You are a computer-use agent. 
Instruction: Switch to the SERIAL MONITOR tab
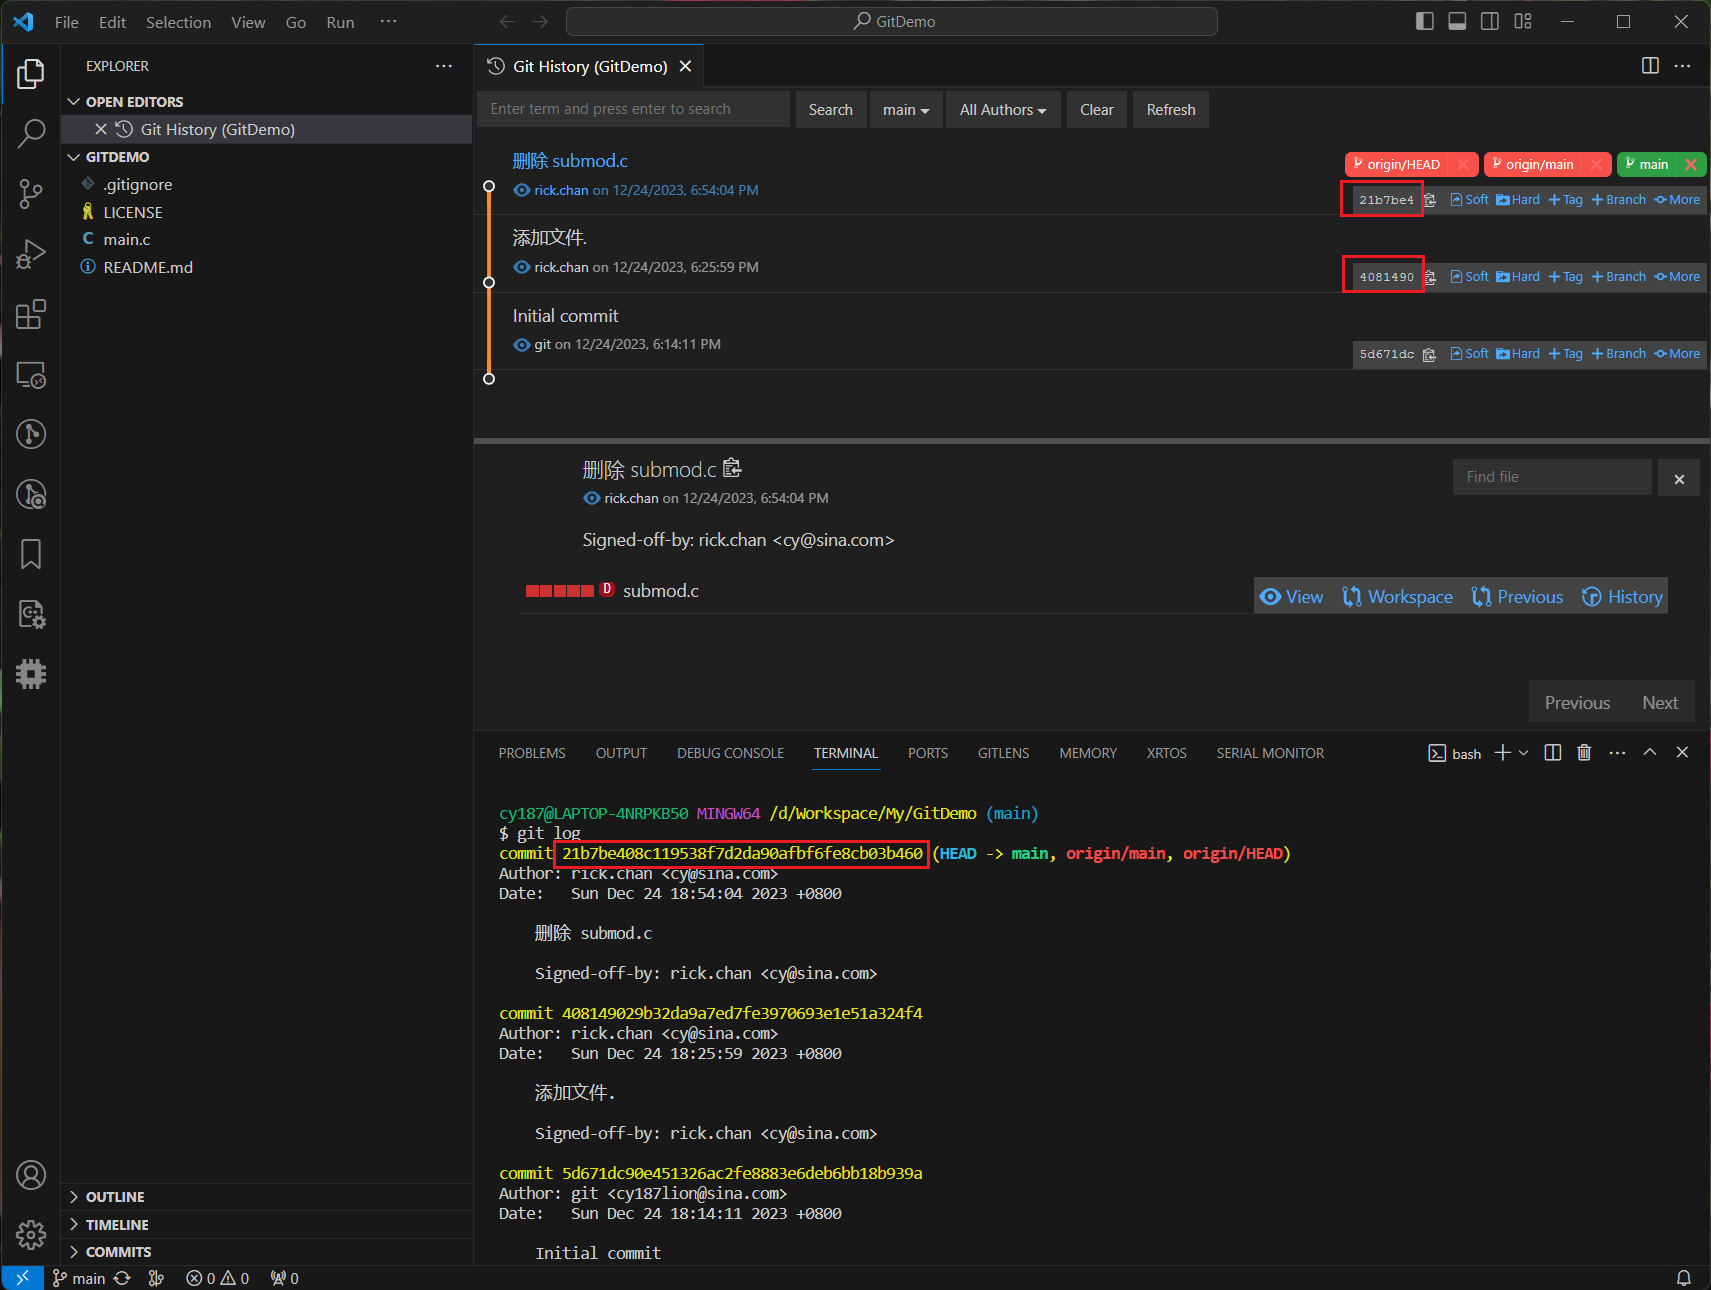1270,753
